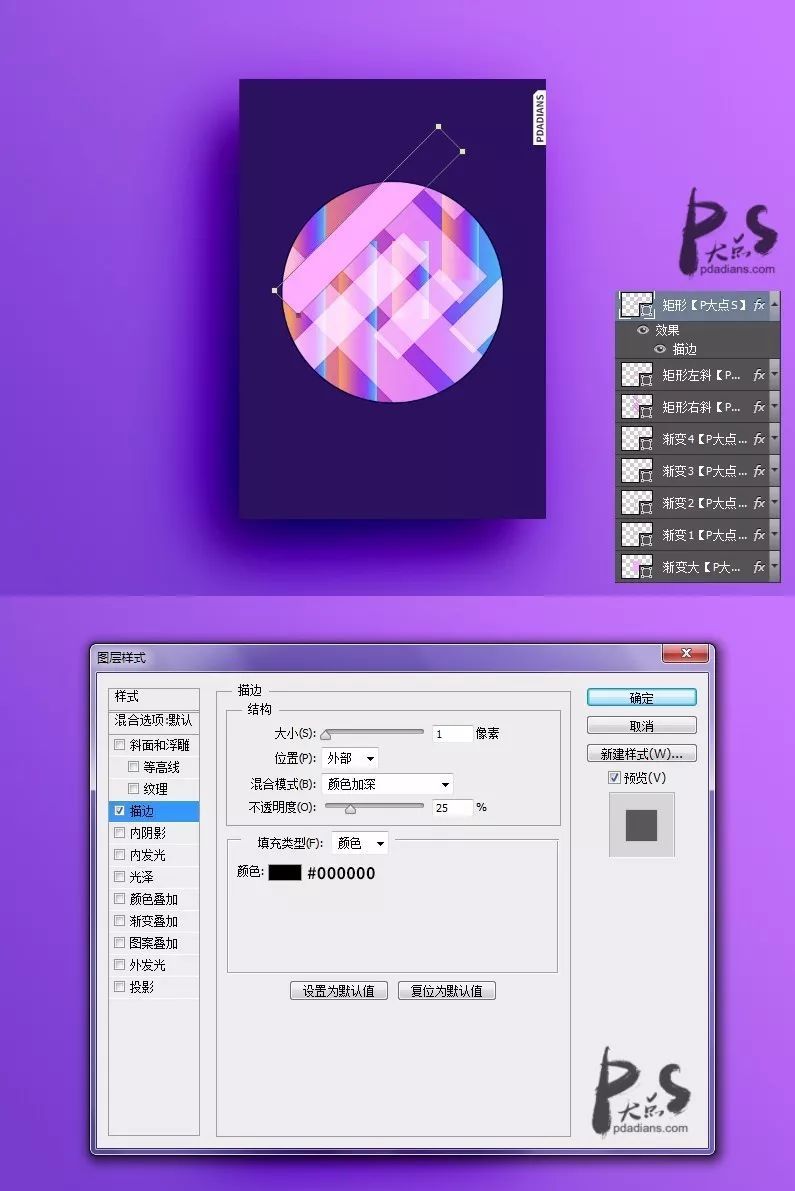Select 混合选项:默认 in styles list
Image resolution: width=795 pixels, height=1191 pixels.
[153, 720]
